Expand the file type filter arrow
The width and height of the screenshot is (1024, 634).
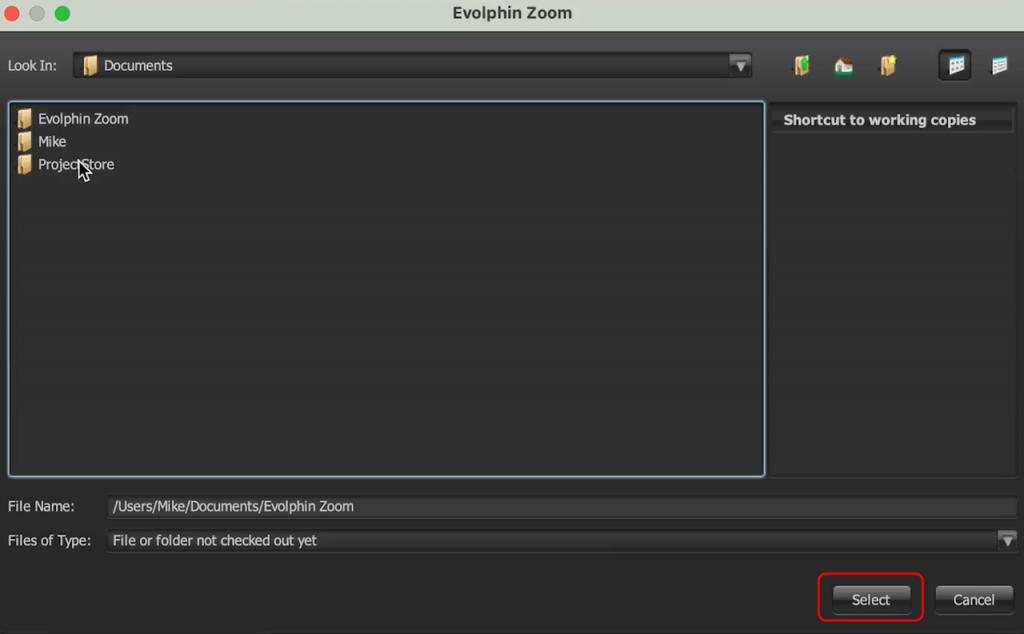(1007, 540)
